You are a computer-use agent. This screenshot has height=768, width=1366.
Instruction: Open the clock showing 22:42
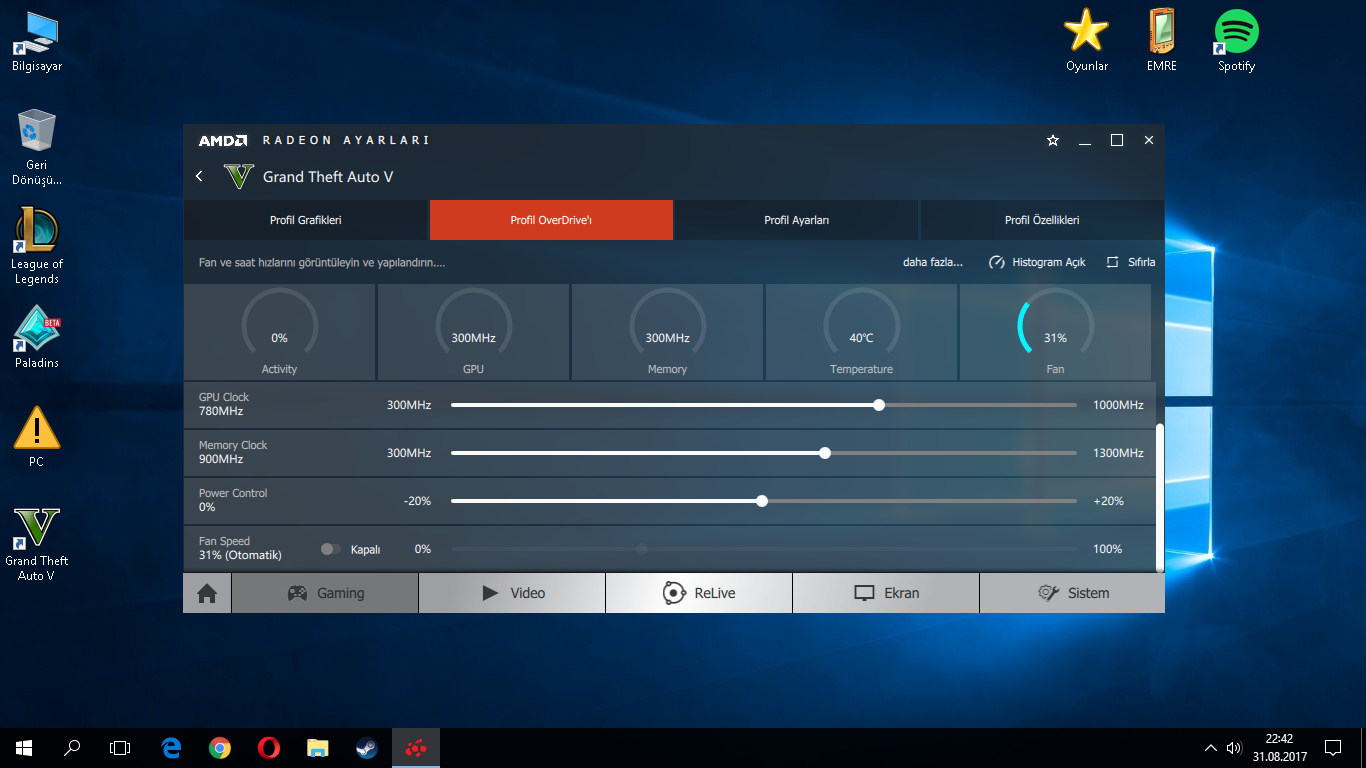1279,747
